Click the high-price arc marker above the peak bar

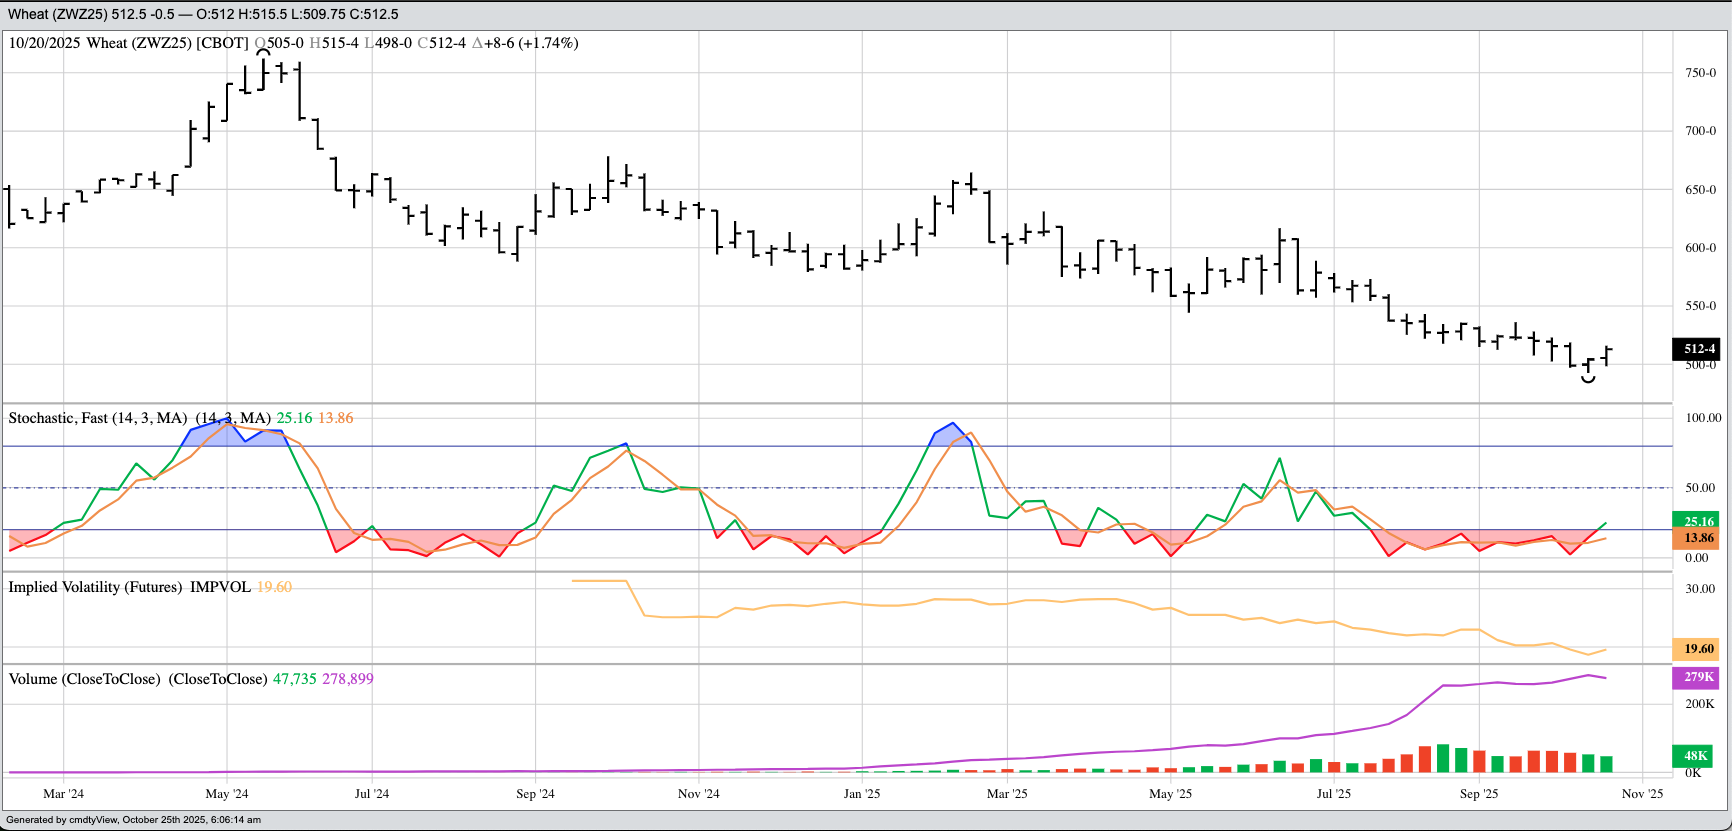click(x=263, y=52)
